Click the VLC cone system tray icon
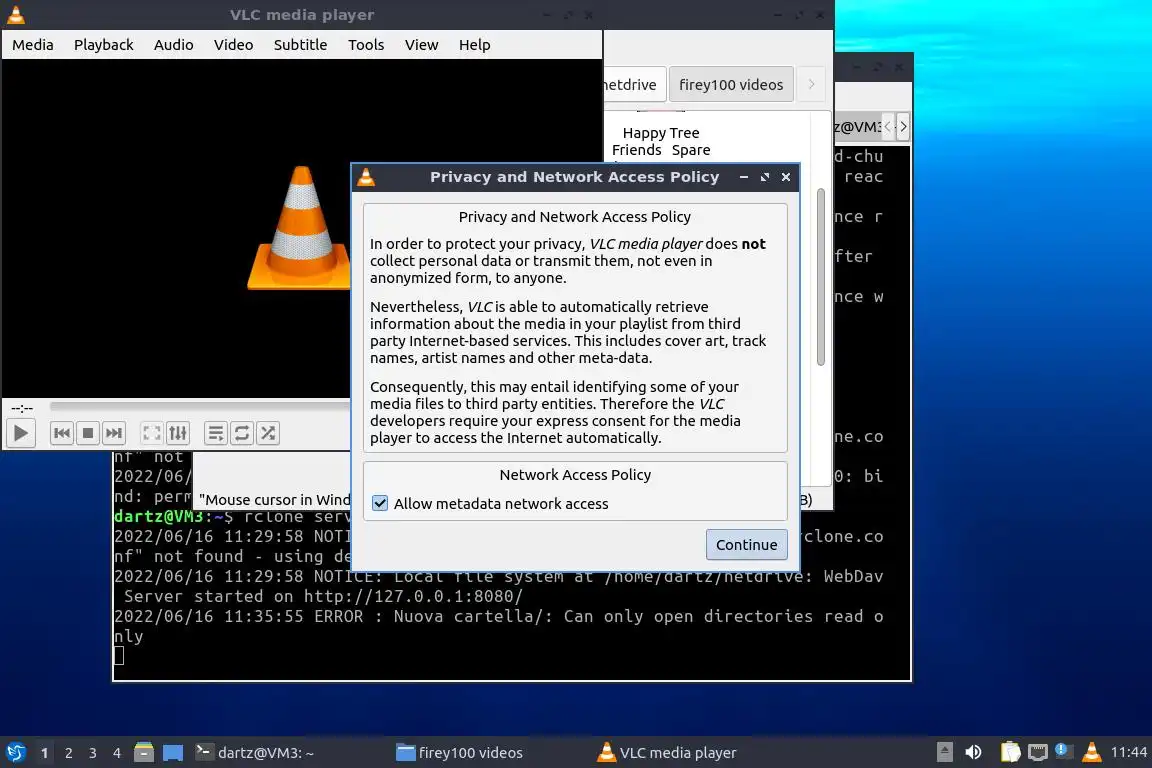This screenshot has width=1152, height=768. click(x=1092, y=751)
